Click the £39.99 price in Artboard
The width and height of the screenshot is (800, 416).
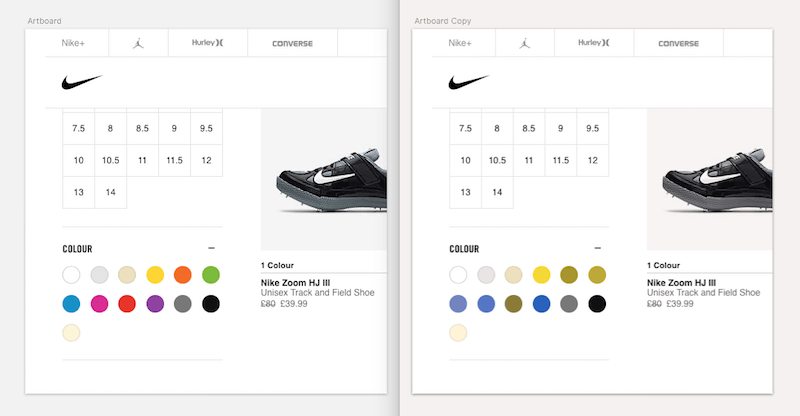pyautogui.click(x=294, y=304)
